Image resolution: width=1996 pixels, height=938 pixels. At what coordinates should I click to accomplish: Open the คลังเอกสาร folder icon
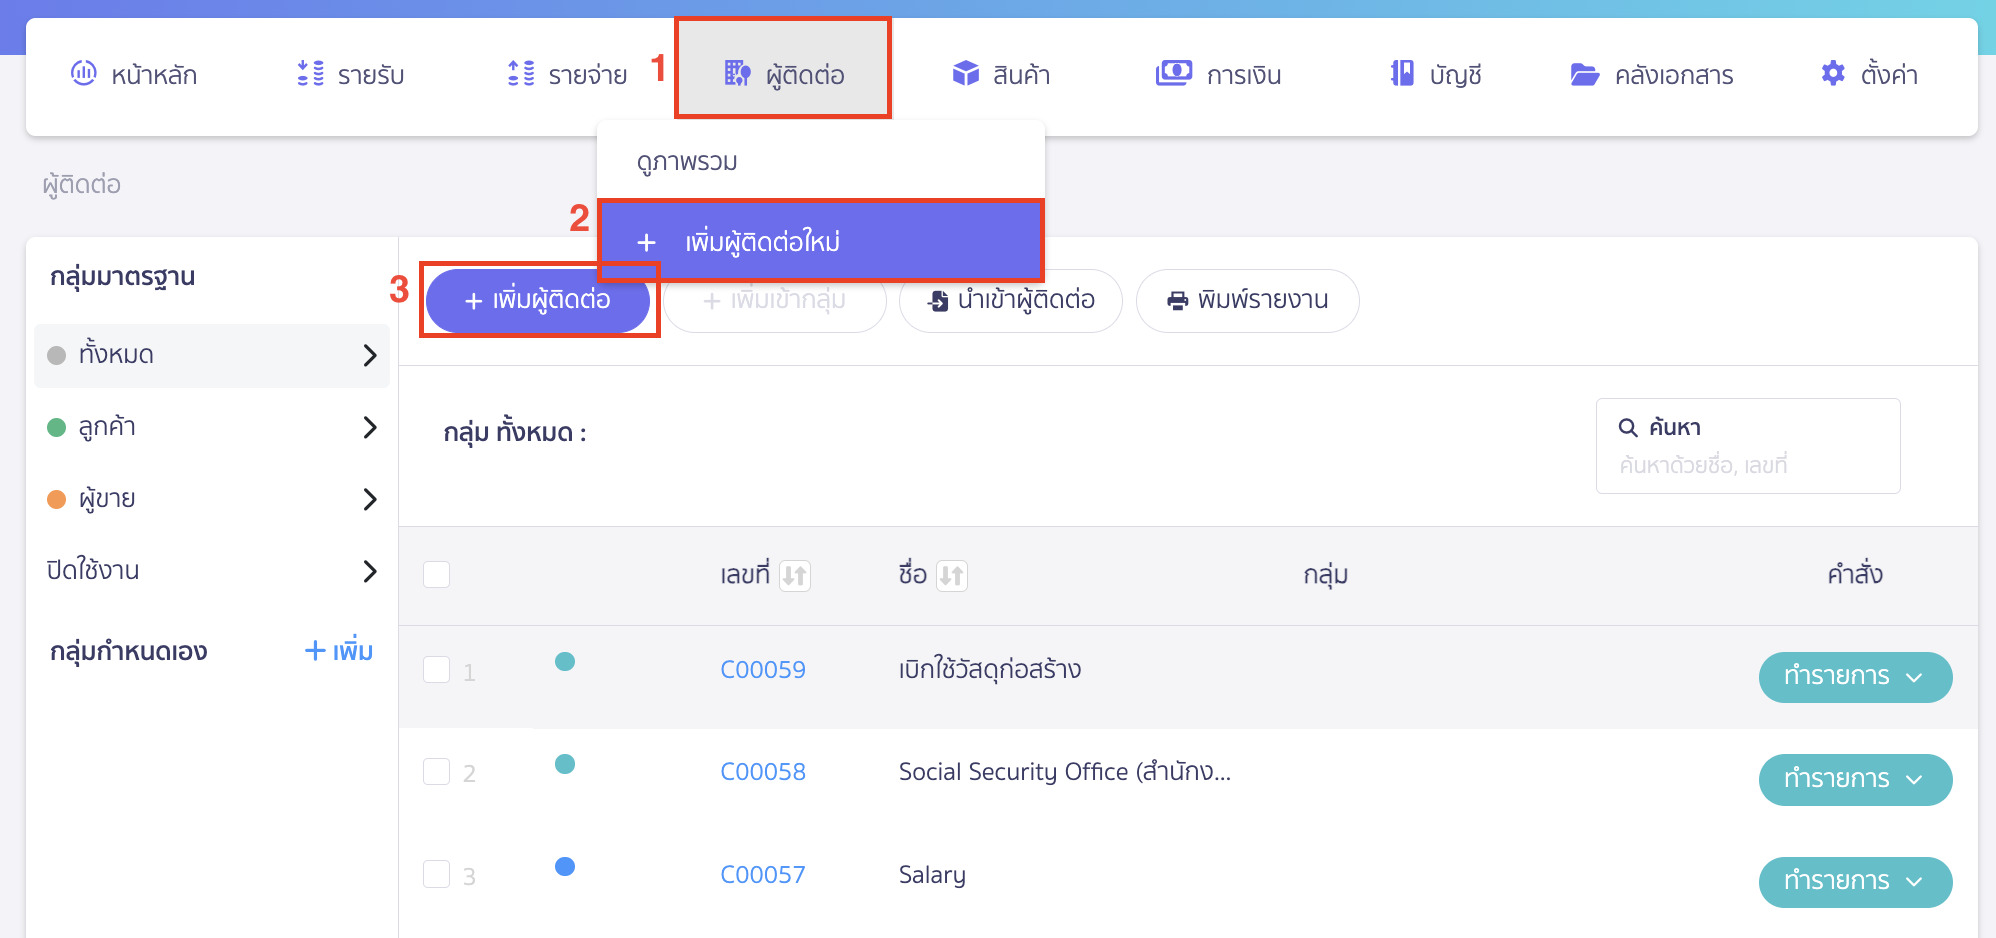pos(1584,74)
